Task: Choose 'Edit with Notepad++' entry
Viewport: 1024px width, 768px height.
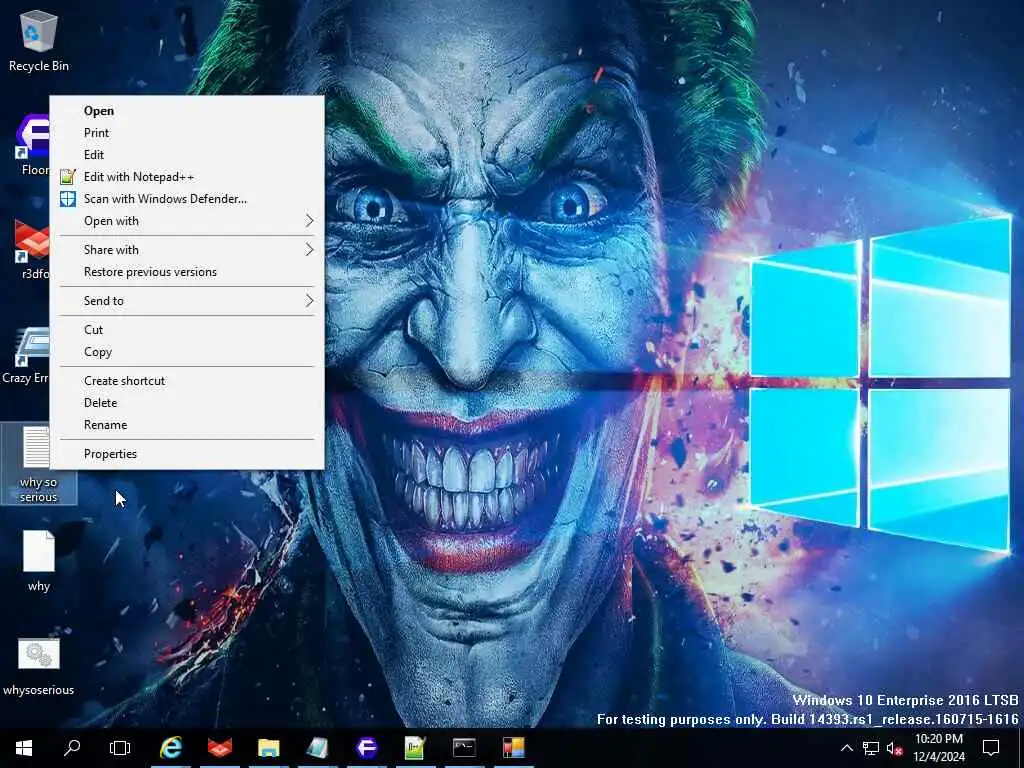Action: [187, 177]
